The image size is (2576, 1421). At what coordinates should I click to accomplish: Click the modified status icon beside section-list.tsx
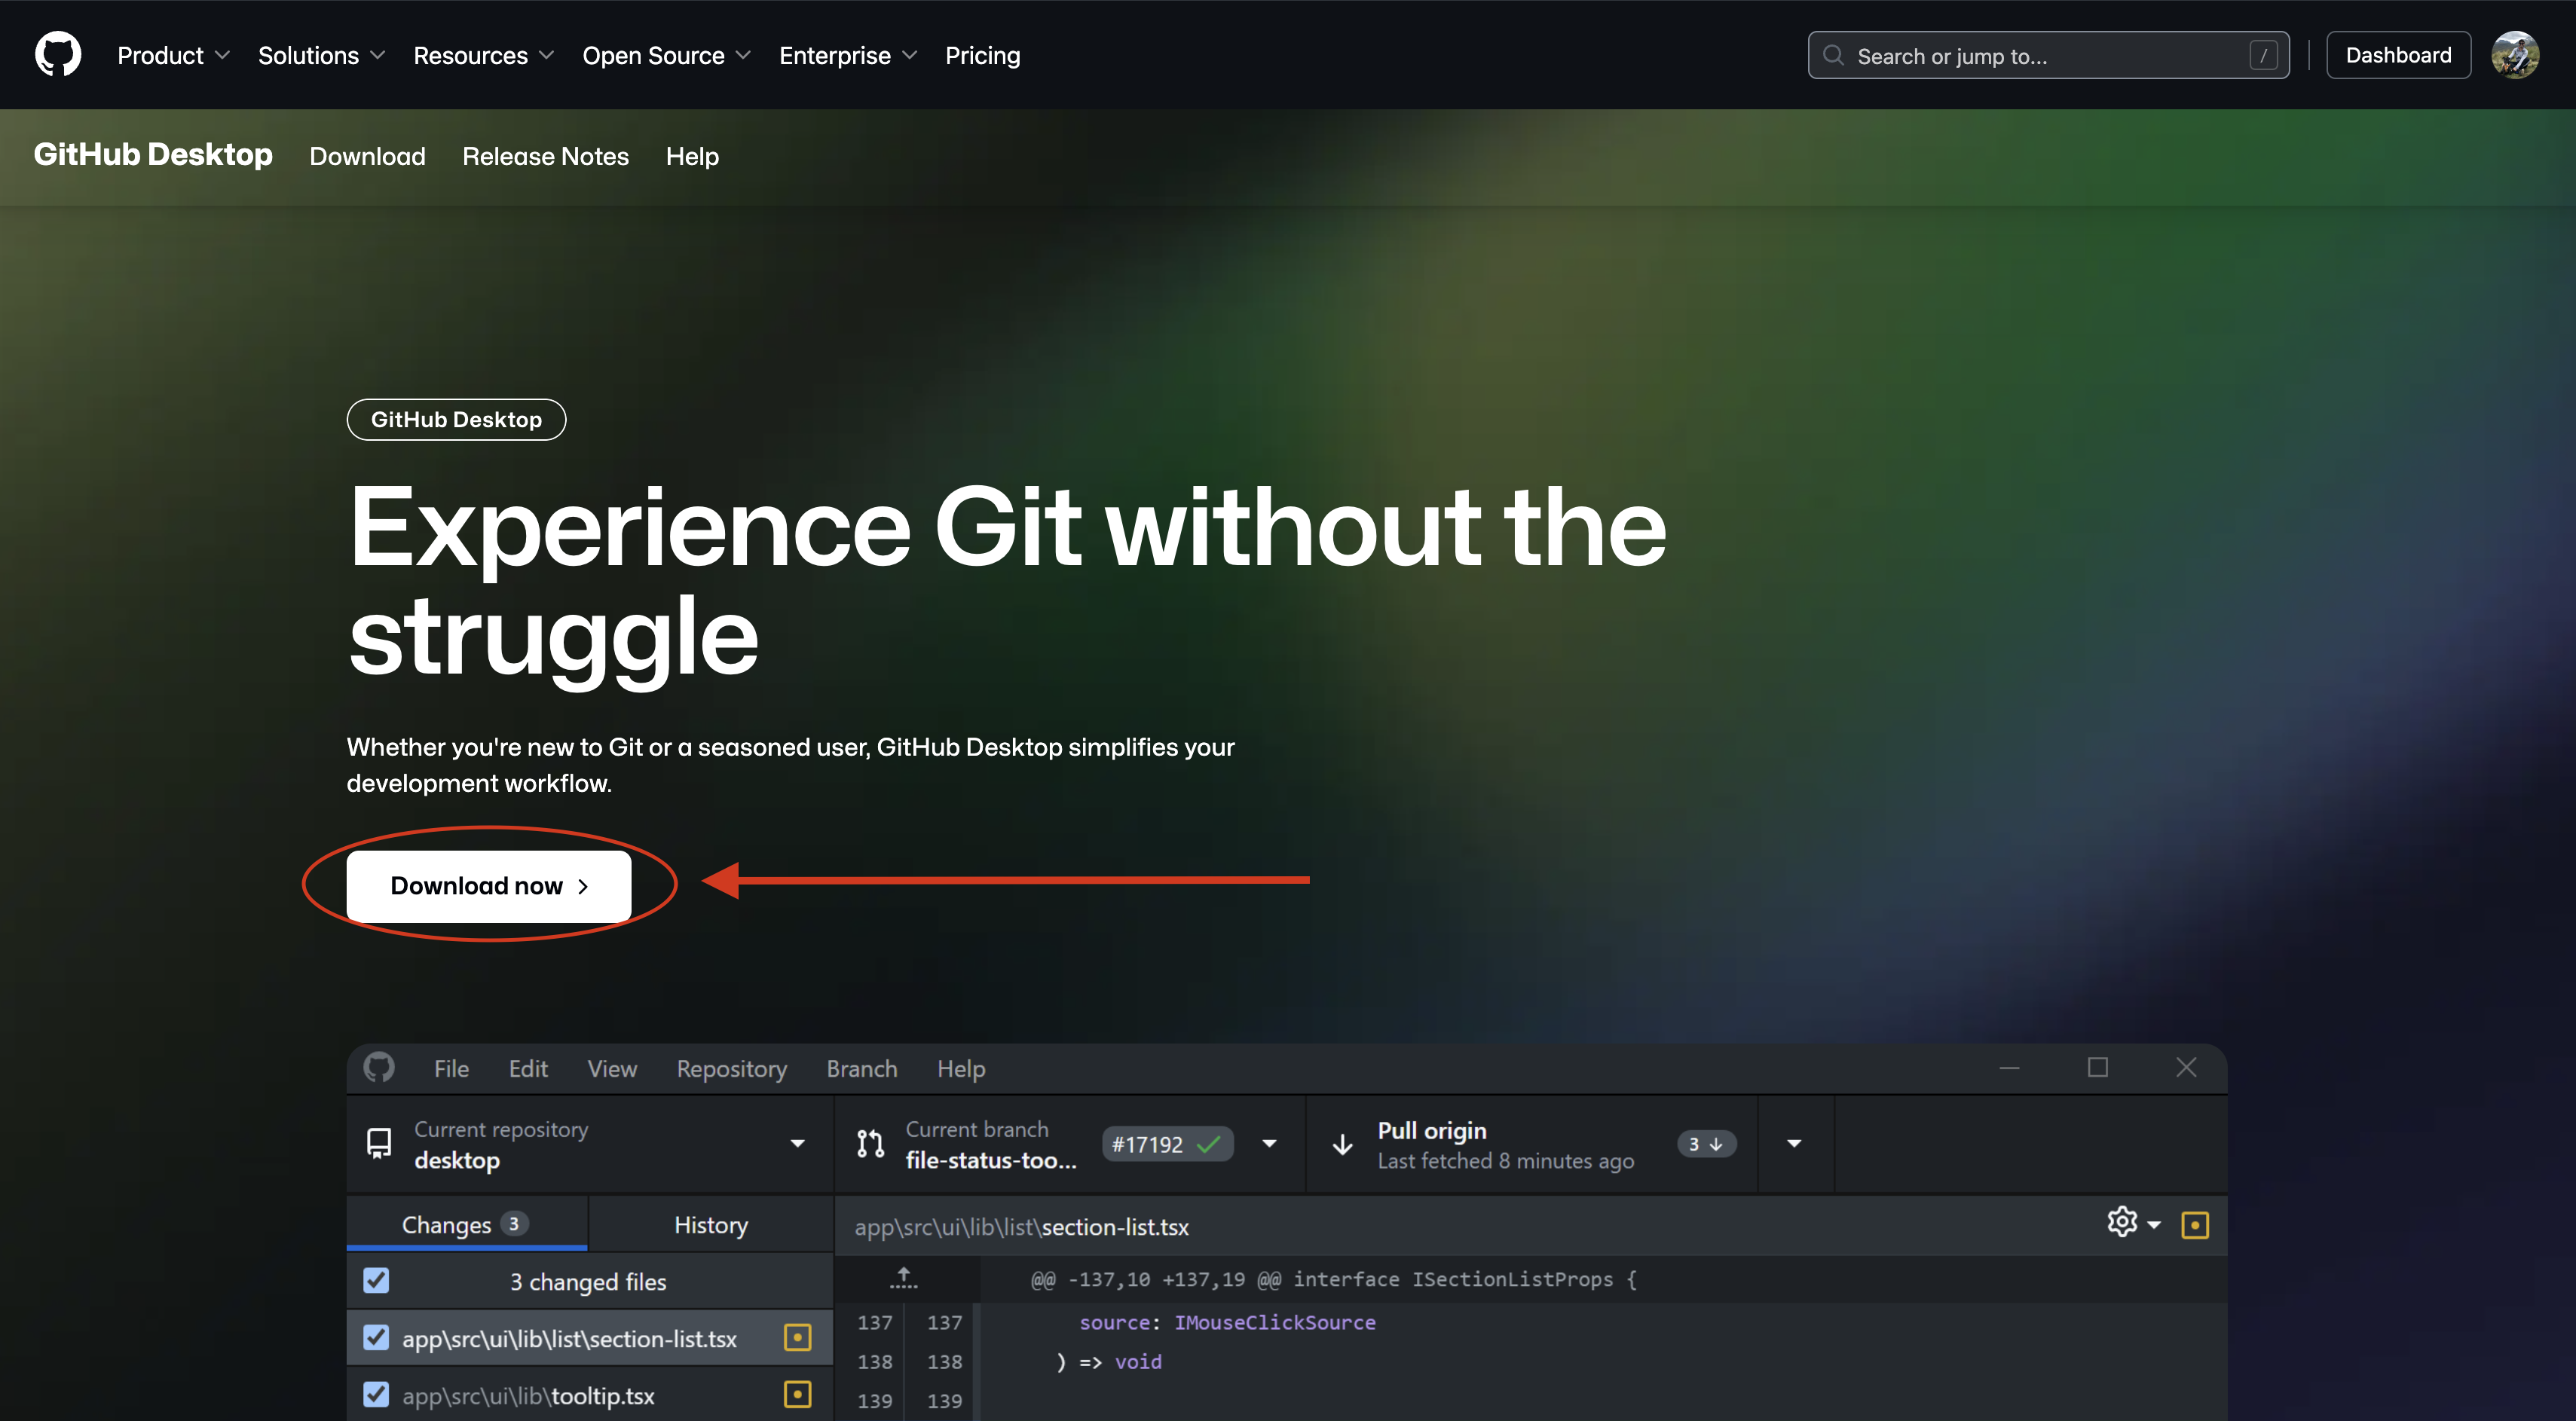pos(797,1337)
